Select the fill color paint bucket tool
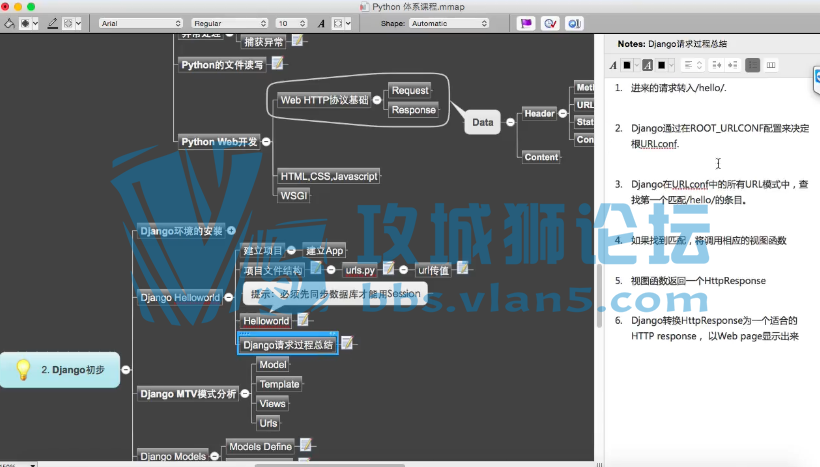This screenshot has height=467, width=820. pos(9,24)
